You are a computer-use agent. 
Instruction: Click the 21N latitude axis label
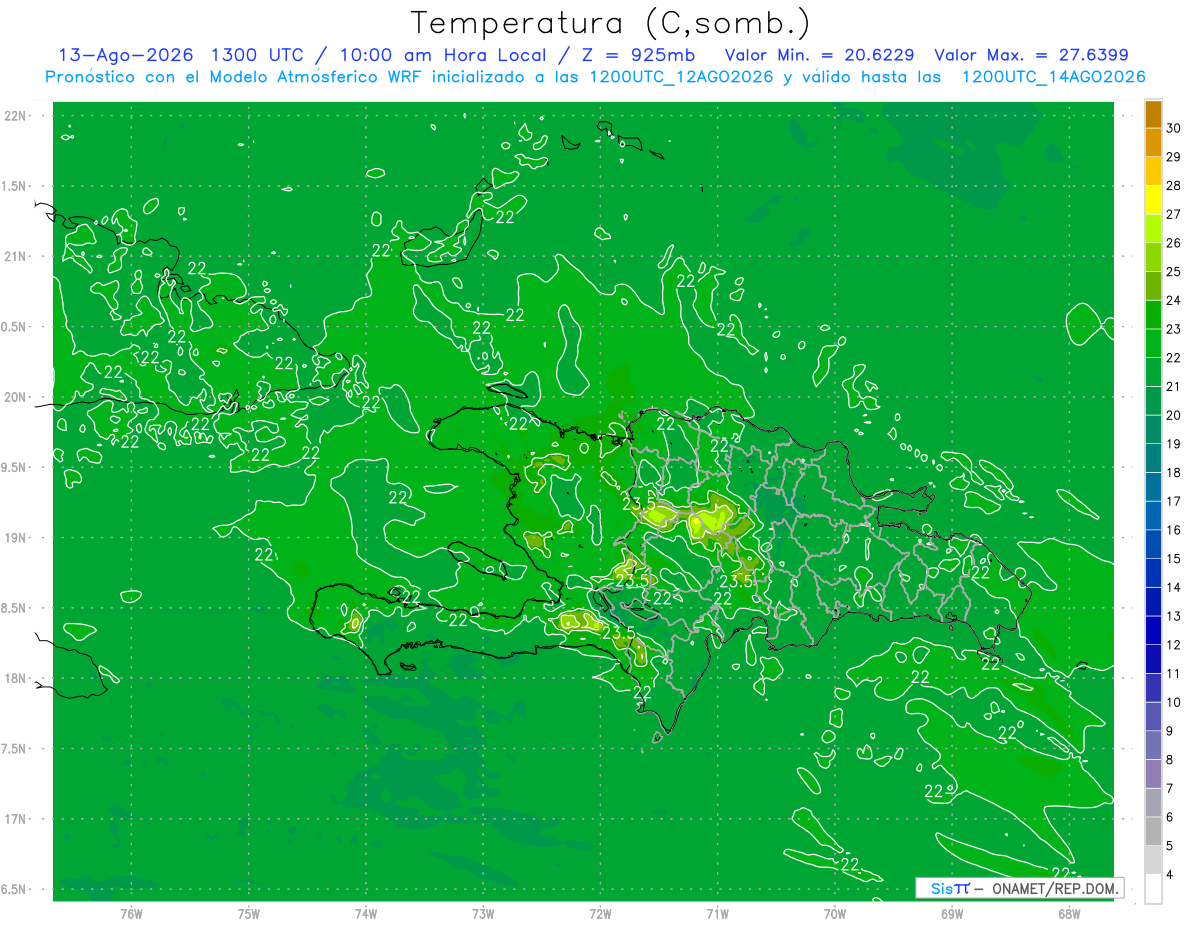click(x=16, y=257)
